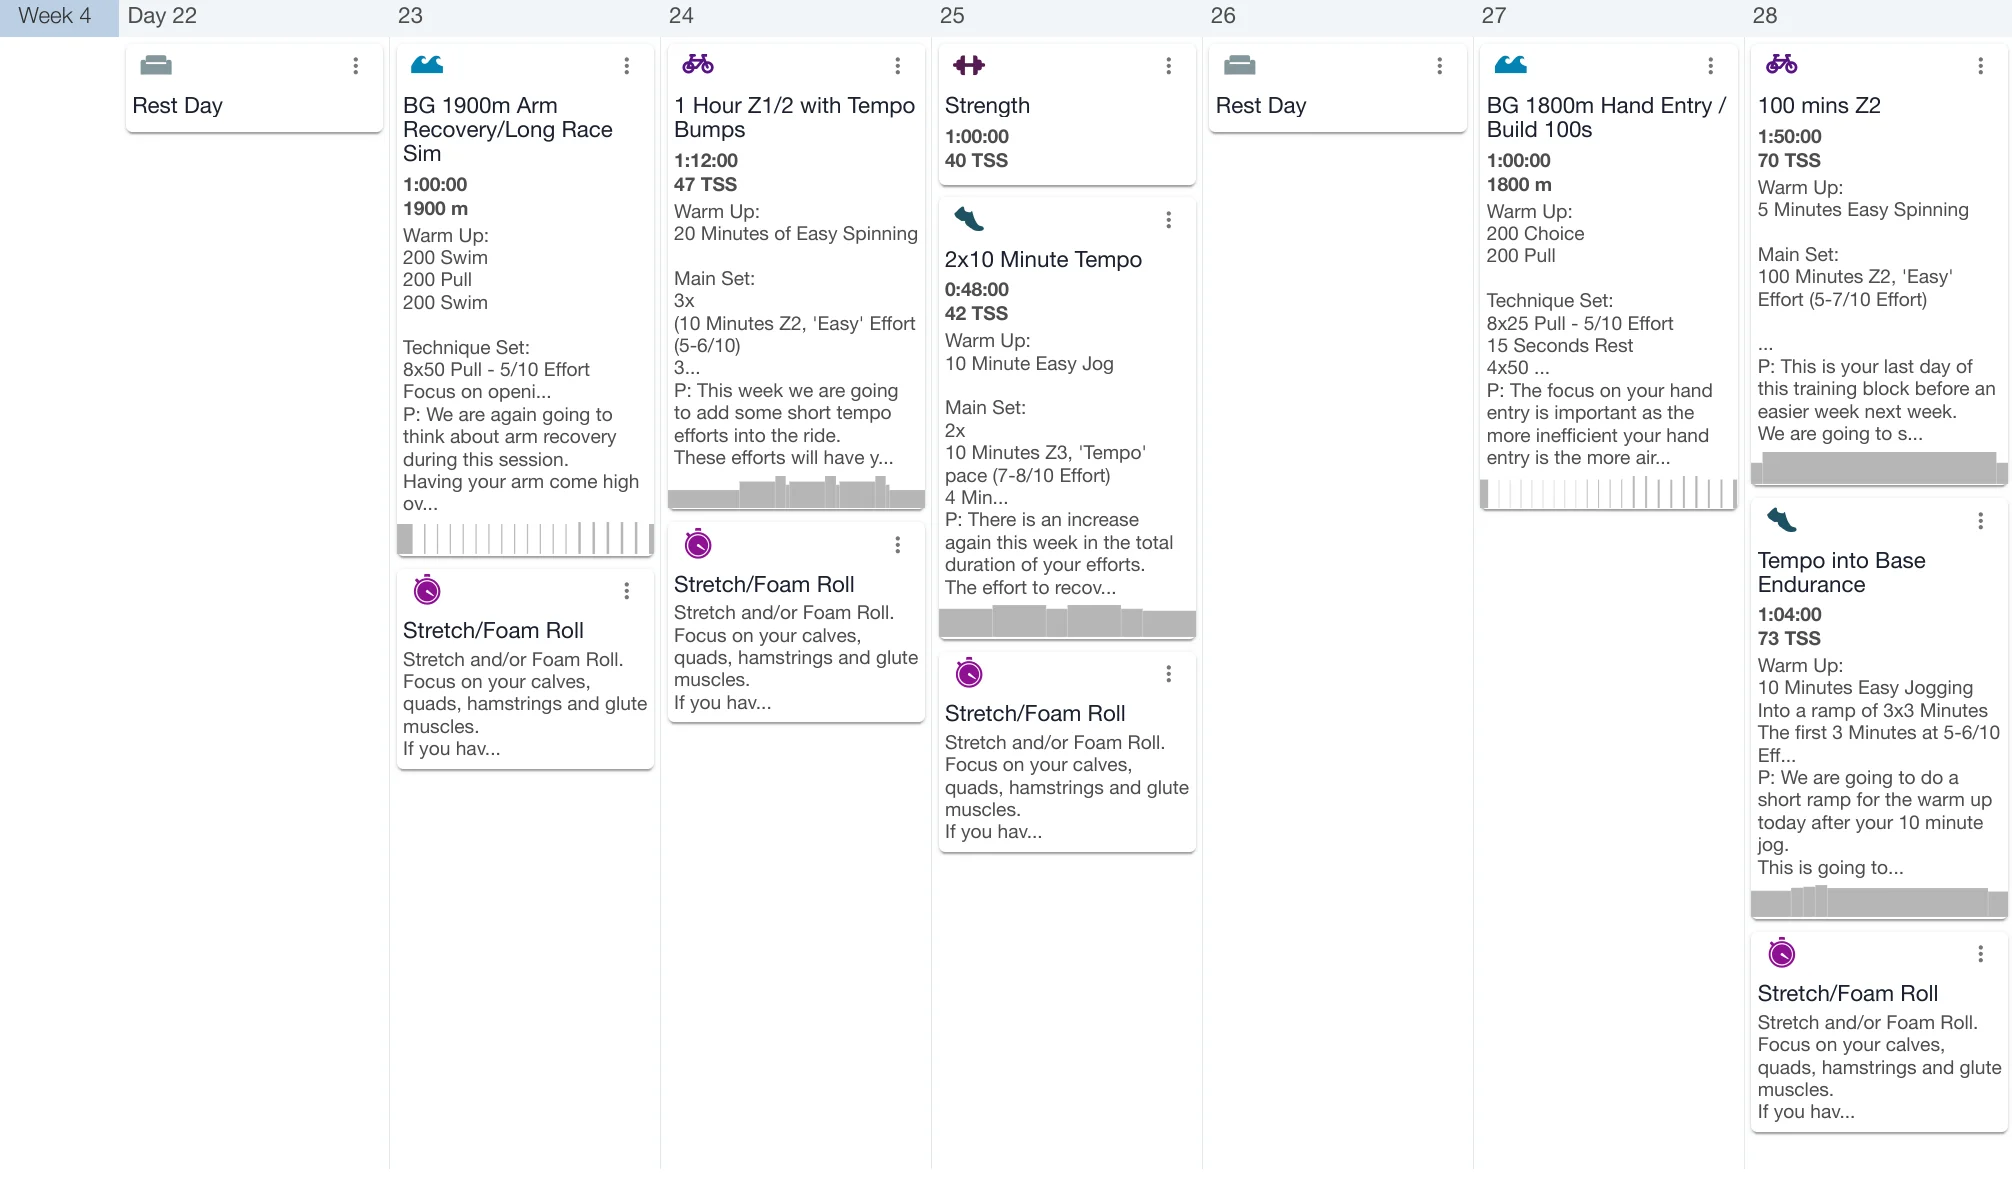Click the running shoe icon on Tempo into Base Endurance
This screenshot has height=1180, width=2012.
click(x=1781, y=520)
